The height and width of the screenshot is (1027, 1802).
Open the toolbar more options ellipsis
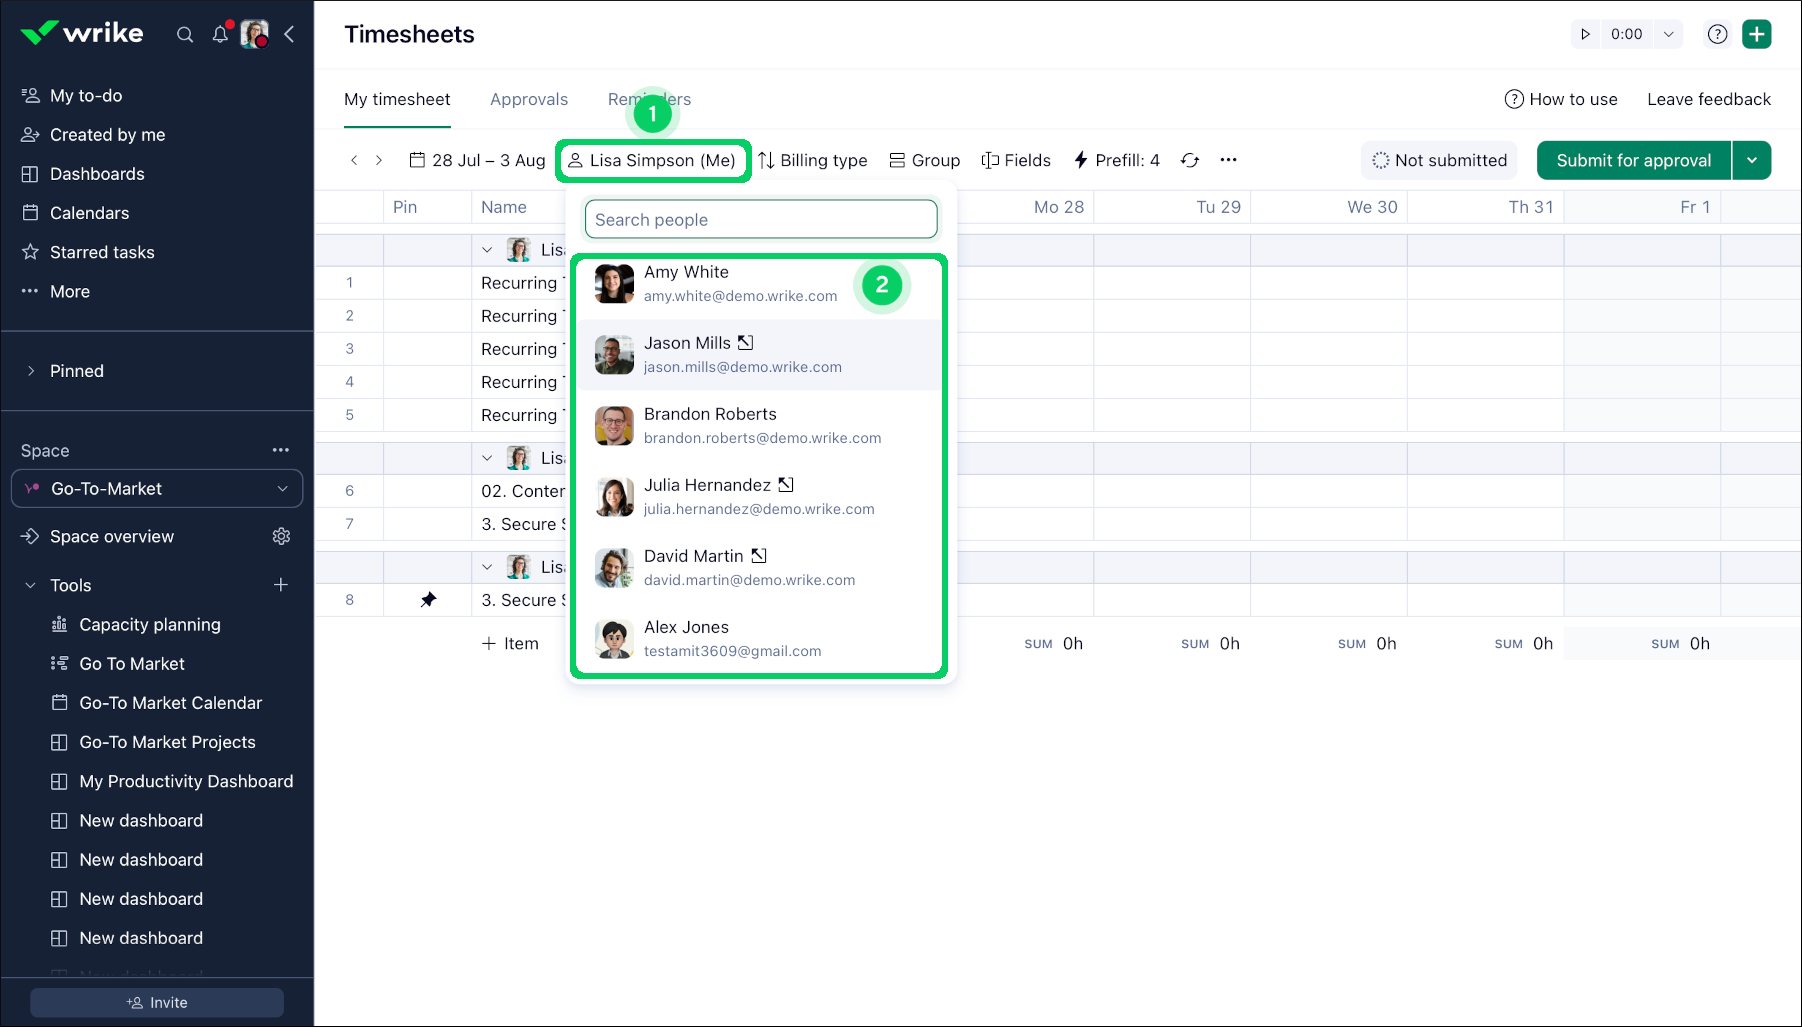(1229, 160)
